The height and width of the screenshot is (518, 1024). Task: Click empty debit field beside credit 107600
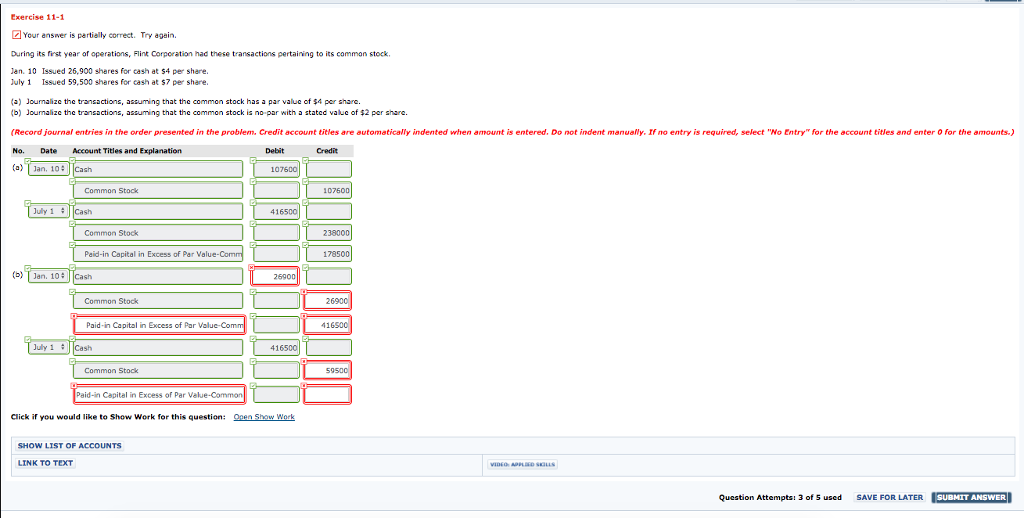tap(277, 191)
